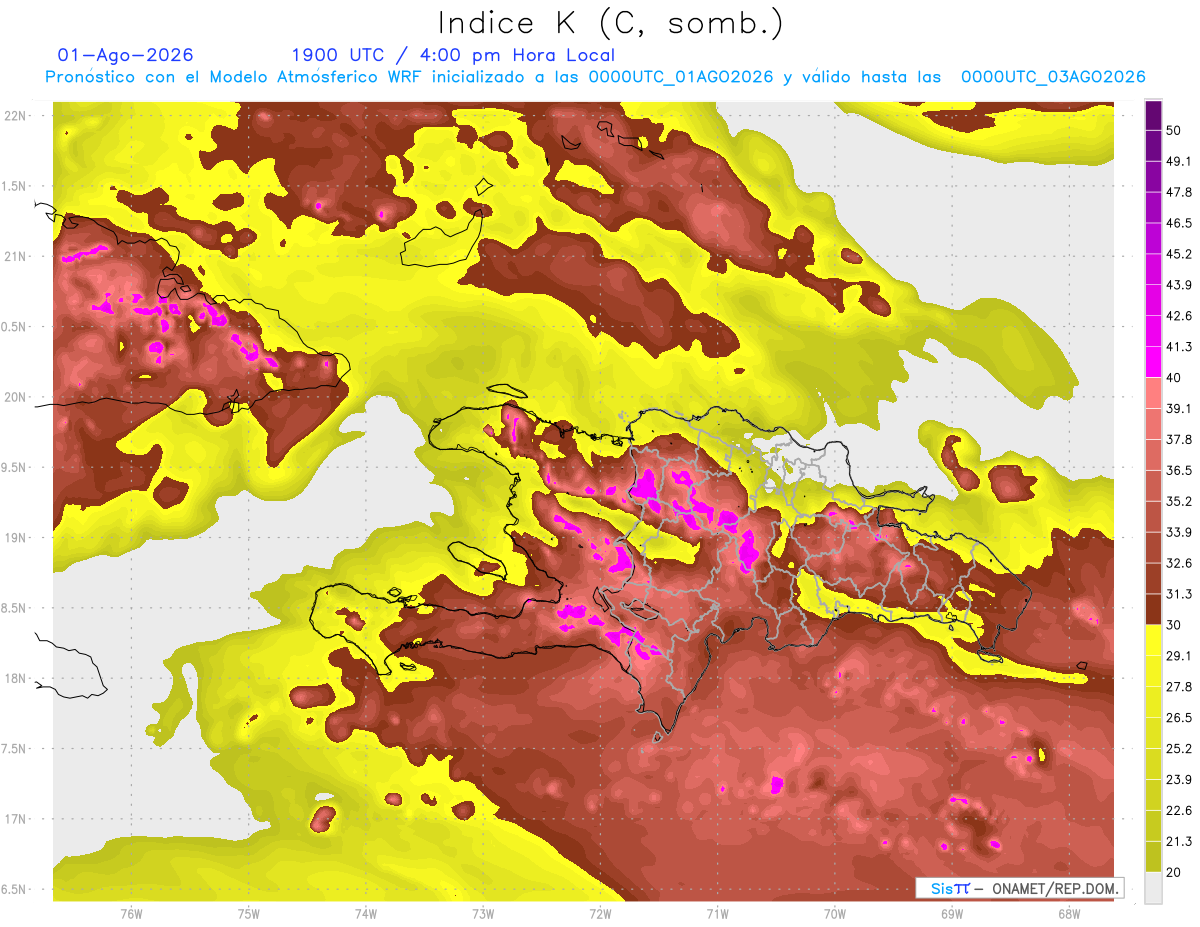
Task: Click the colorbar value '43.9'
Action: [x=1178, y=285]
